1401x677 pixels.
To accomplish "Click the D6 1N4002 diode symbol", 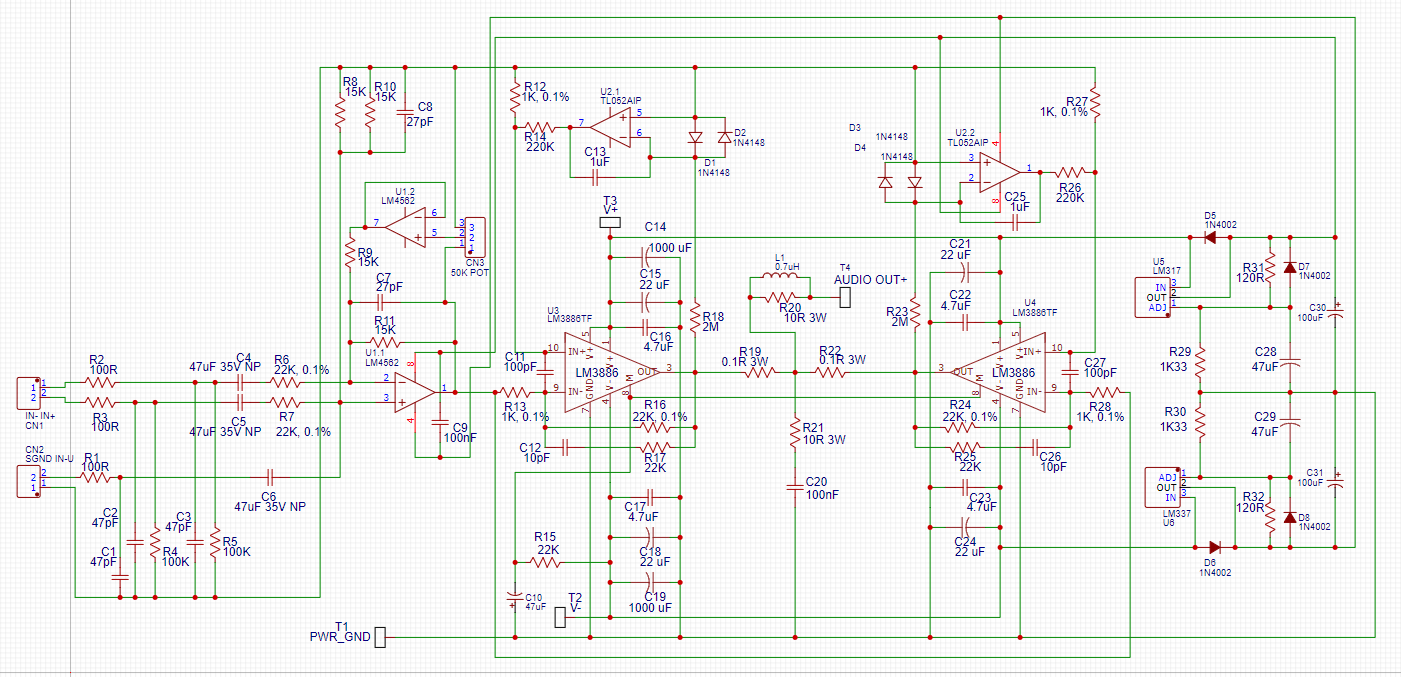I will [1213, 547].
